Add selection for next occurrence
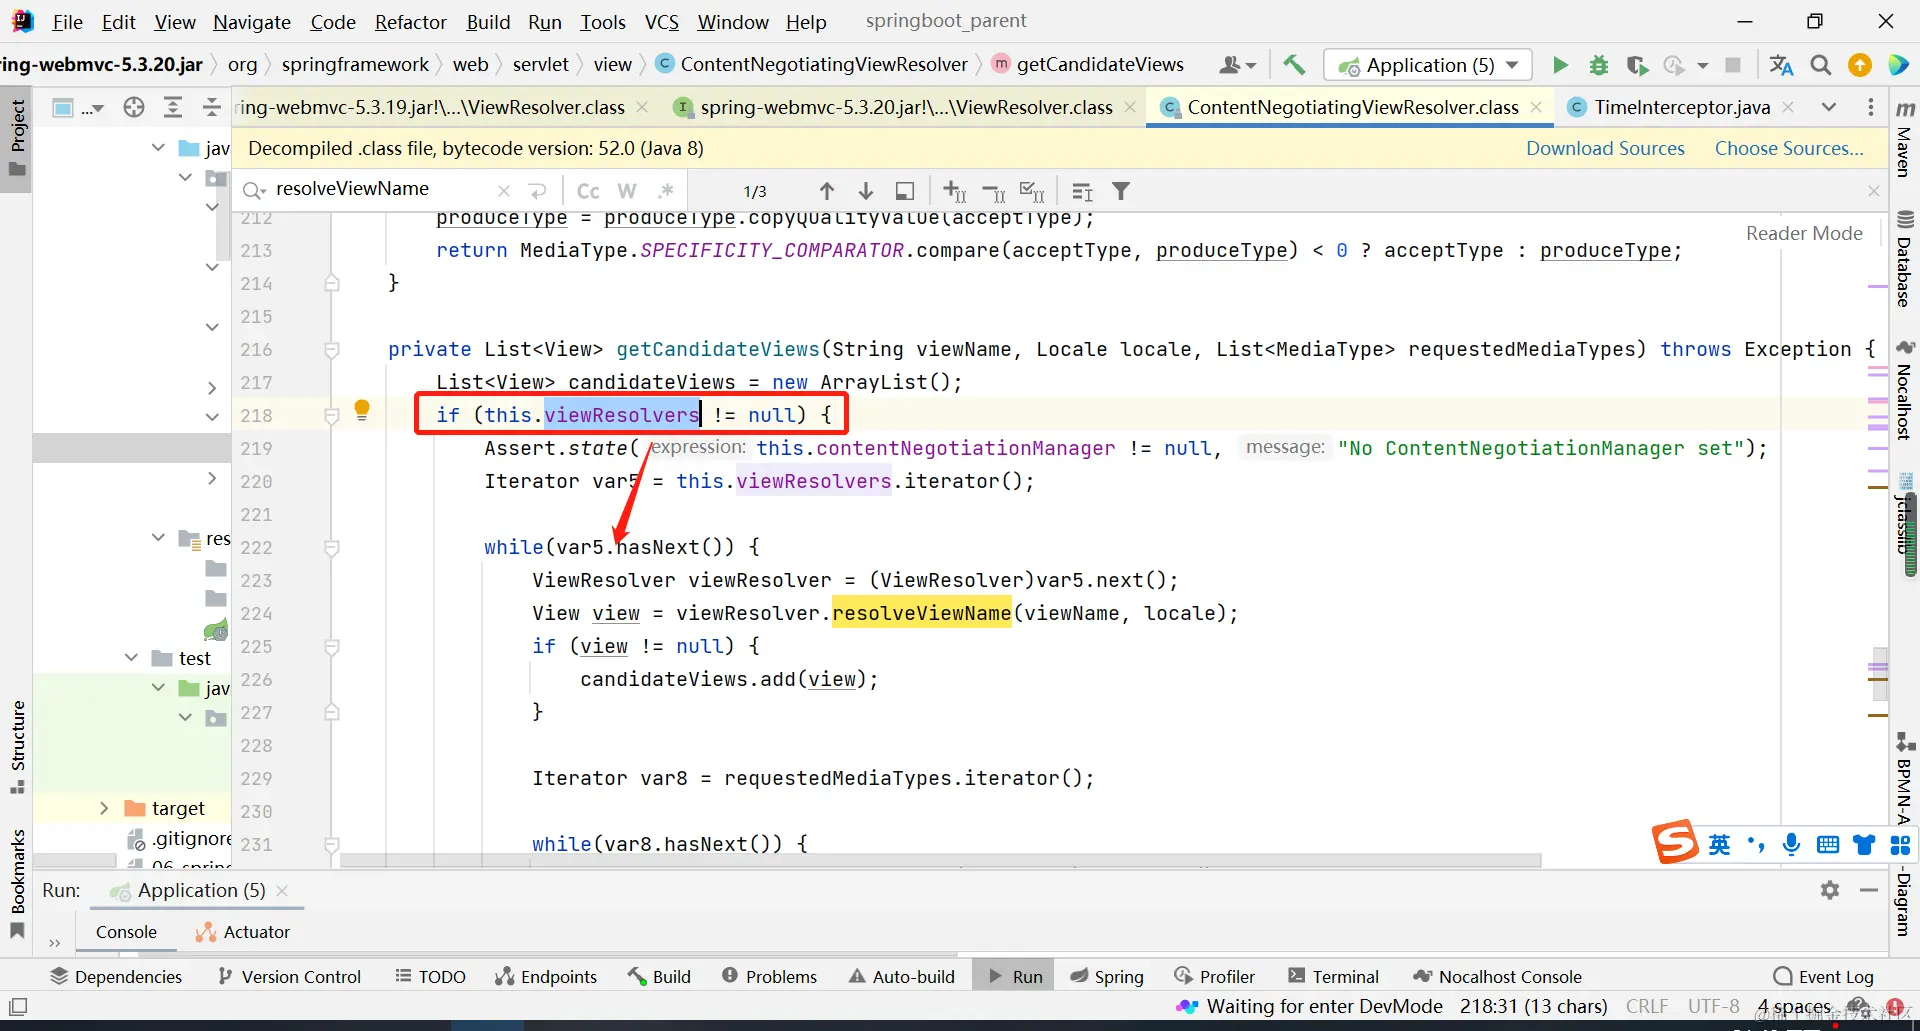1920x1031 pixels. (955, 191)
